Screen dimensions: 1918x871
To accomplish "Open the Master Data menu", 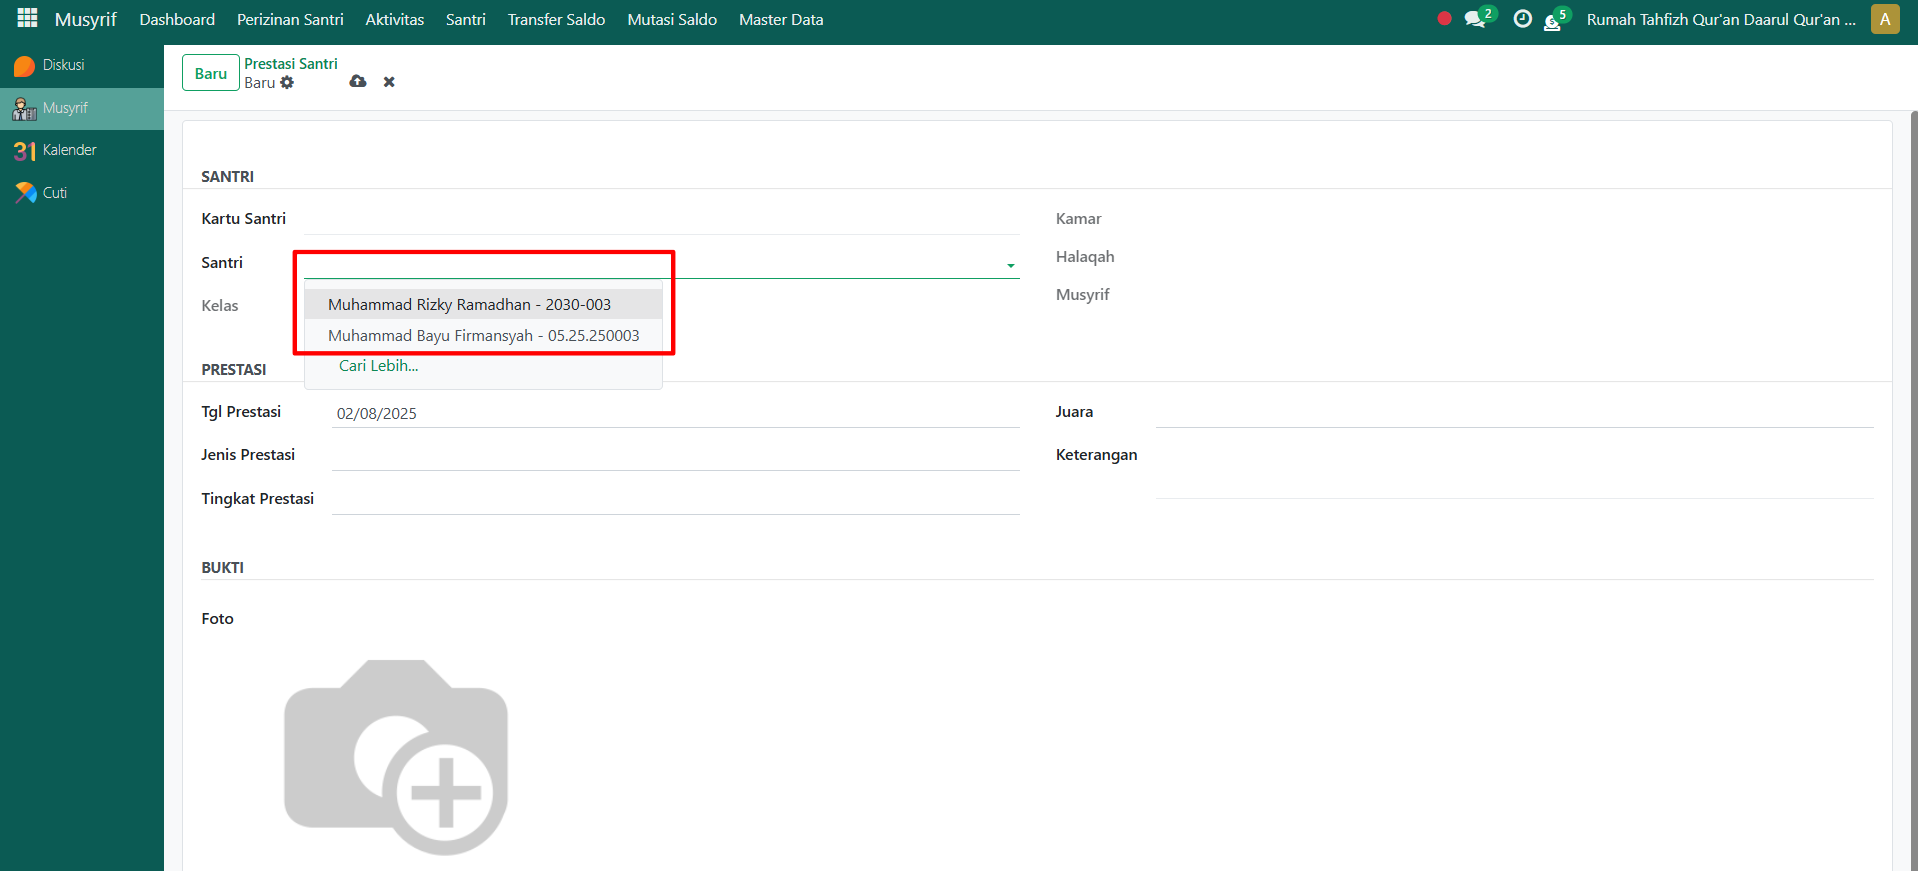I will (x=780, y=20).
